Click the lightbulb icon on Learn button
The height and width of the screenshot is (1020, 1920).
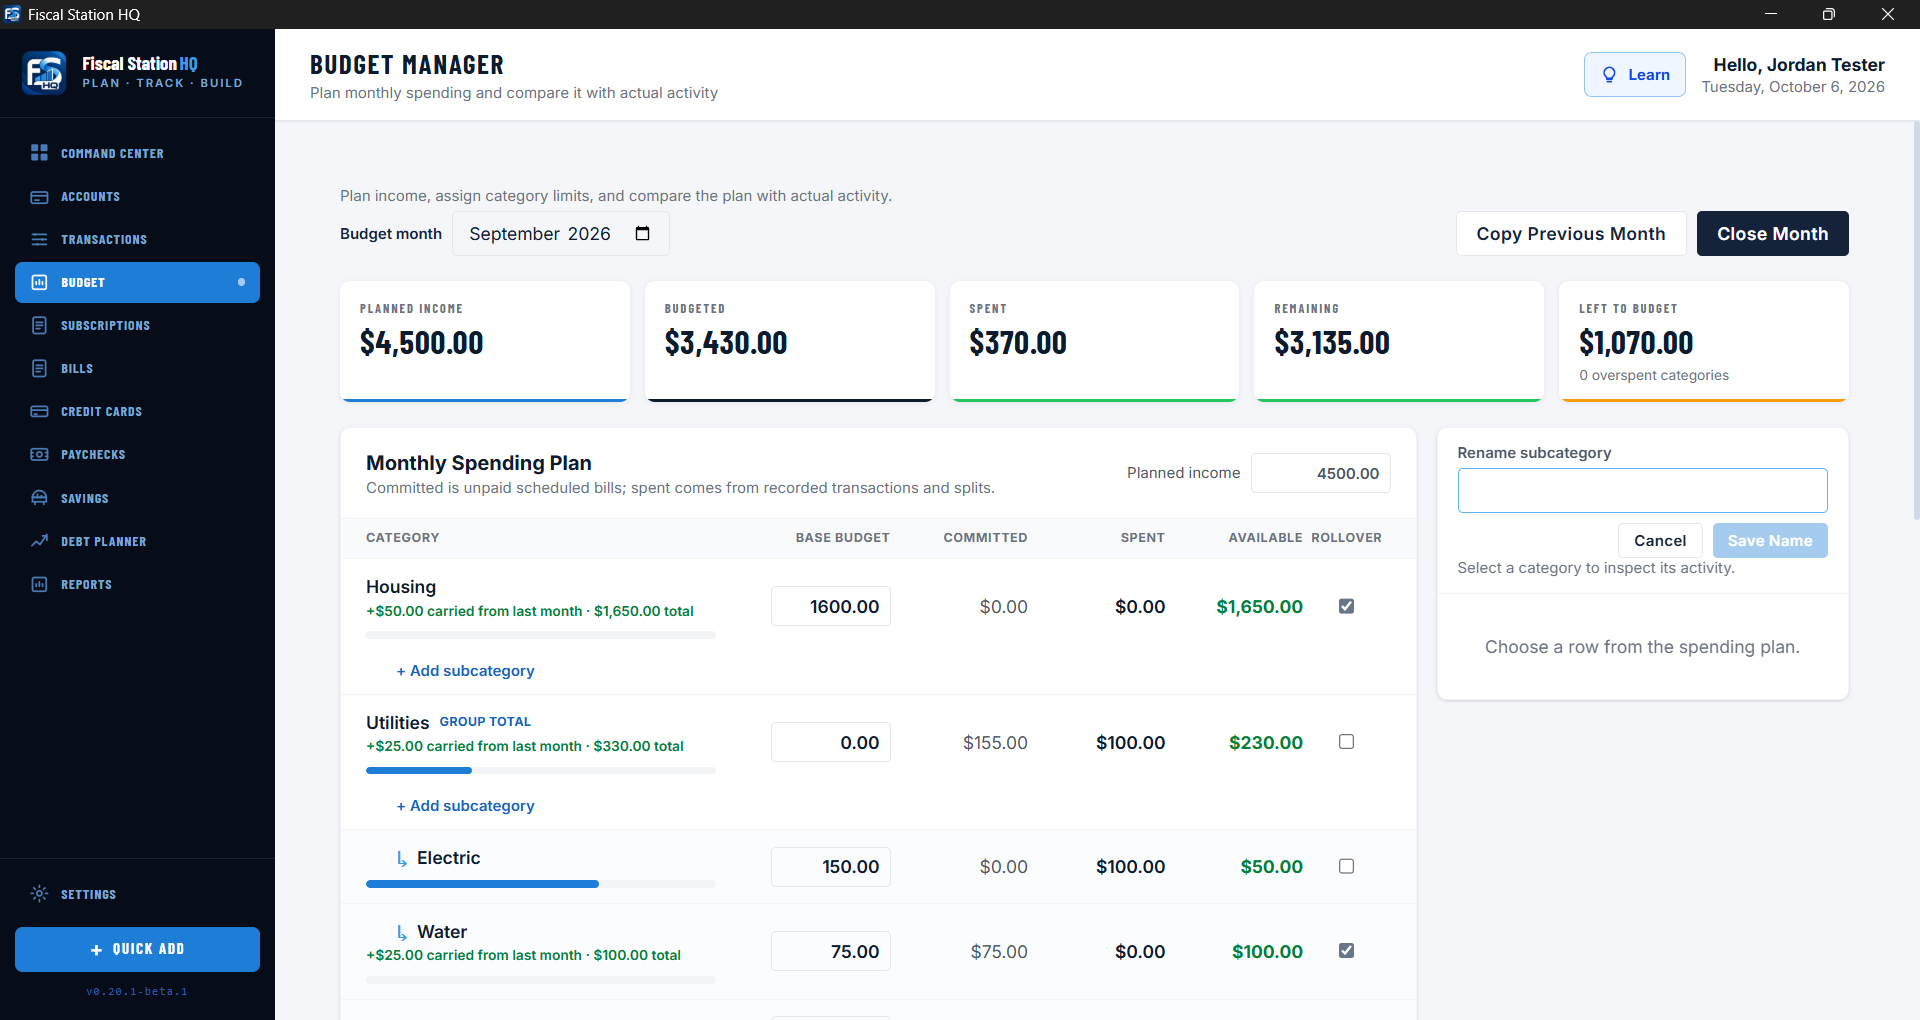[1609, 75]
